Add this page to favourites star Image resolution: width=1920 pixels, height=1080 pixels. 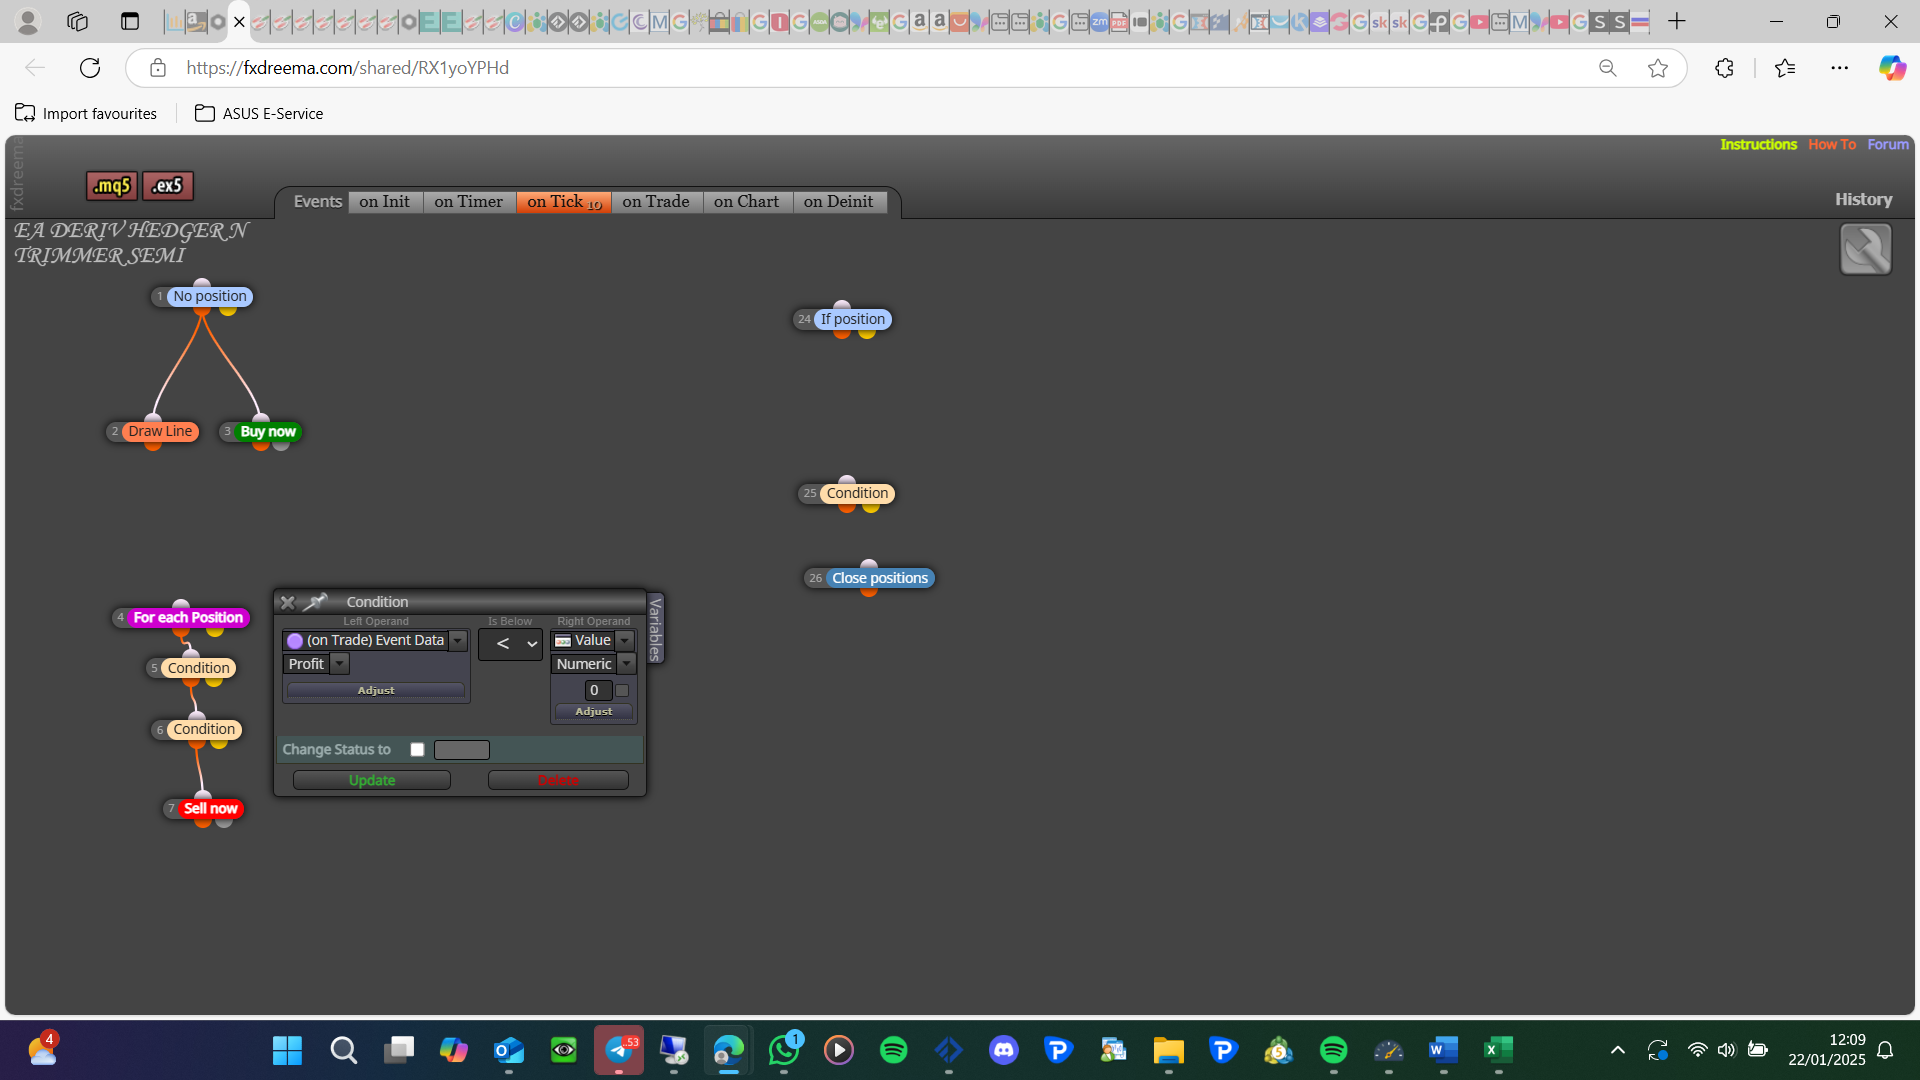point(1658,68)
